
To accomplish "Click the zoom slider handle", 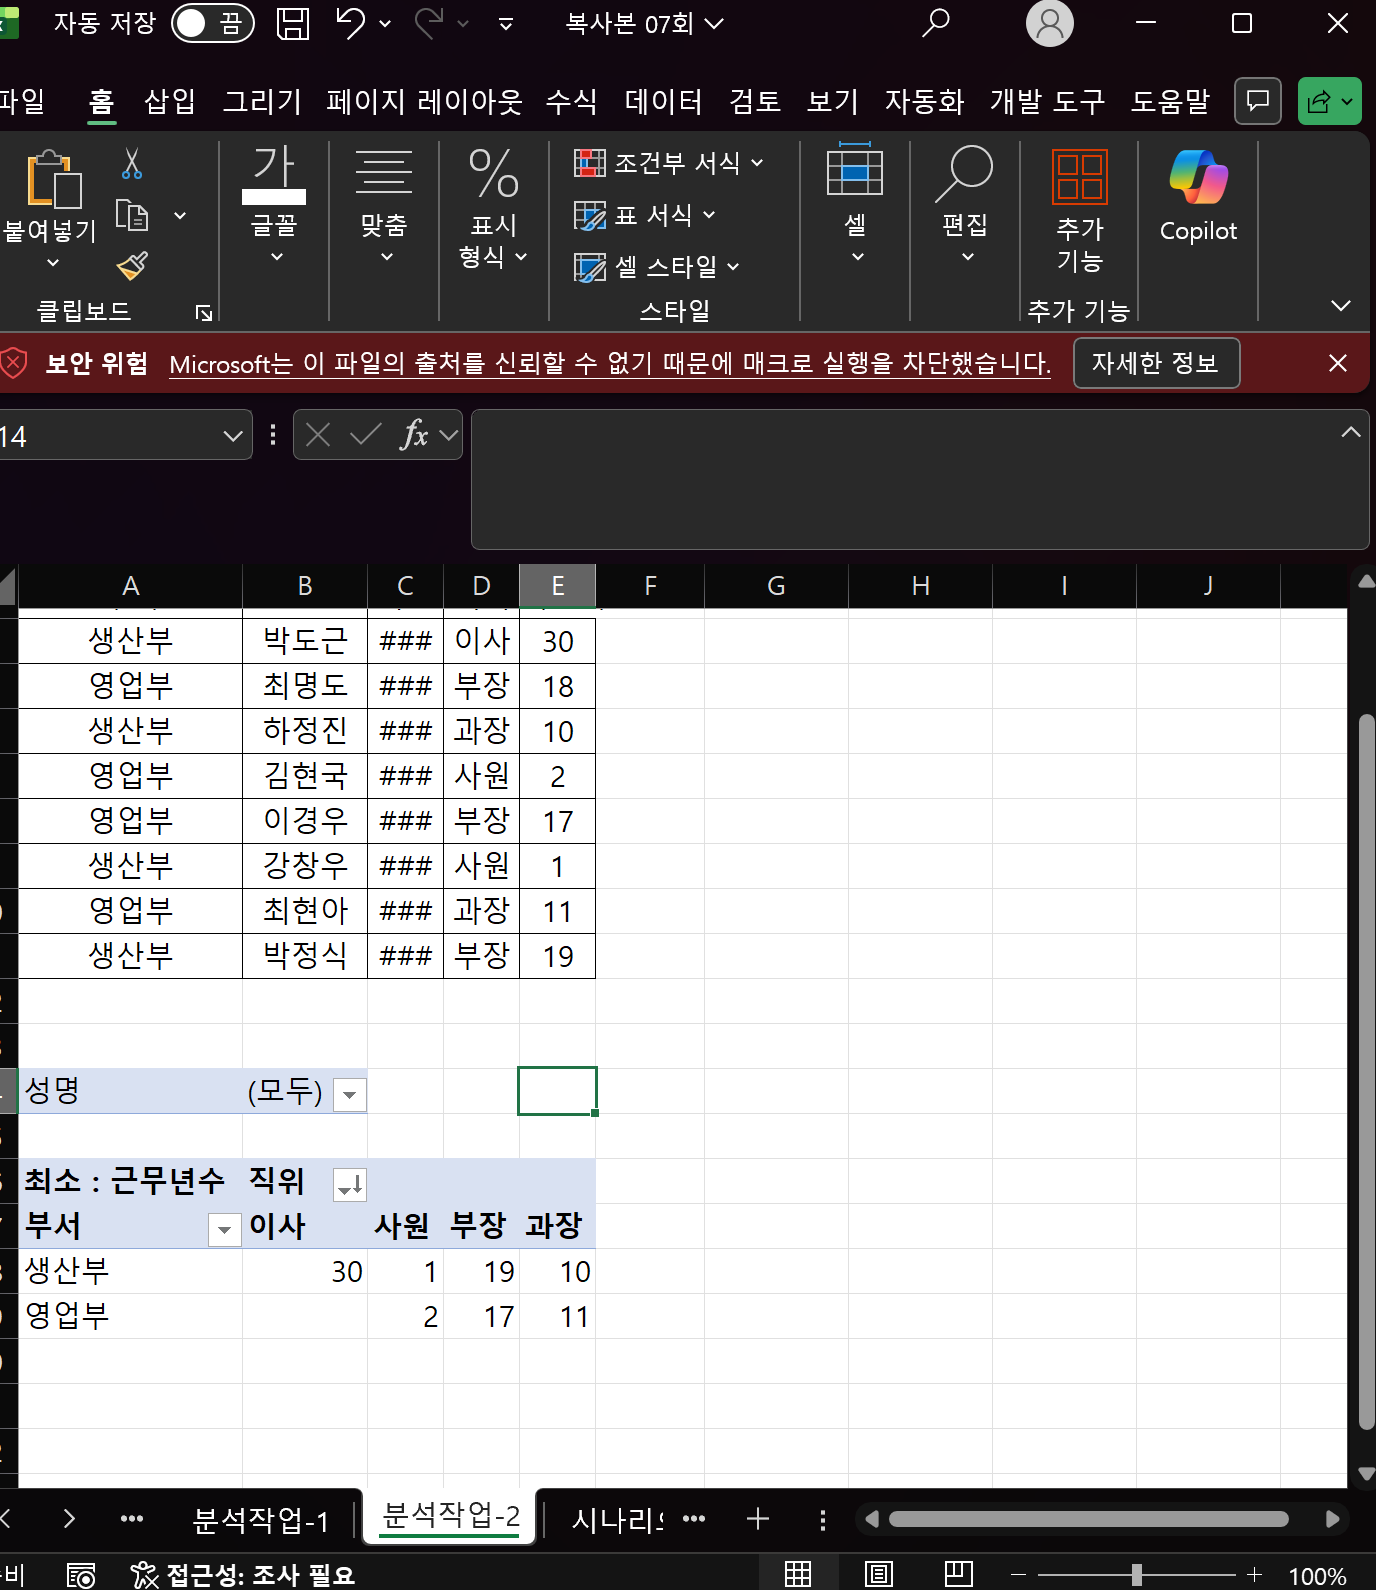I will point(1136,1575).
